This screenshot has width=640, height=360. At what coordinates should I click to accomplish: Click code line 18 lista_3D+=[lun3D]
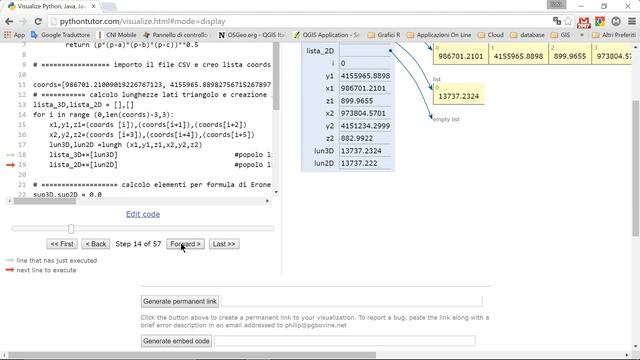coord(83,155)
